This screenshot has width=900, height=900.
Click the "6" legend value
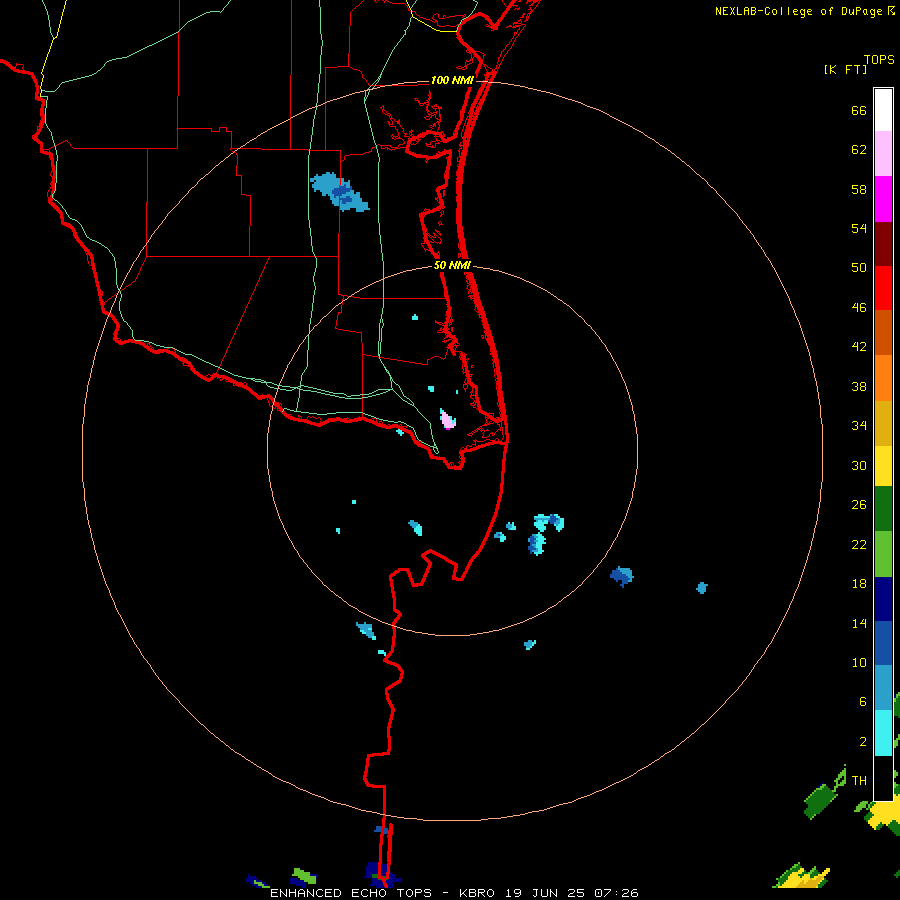click(x=862, y=702)
